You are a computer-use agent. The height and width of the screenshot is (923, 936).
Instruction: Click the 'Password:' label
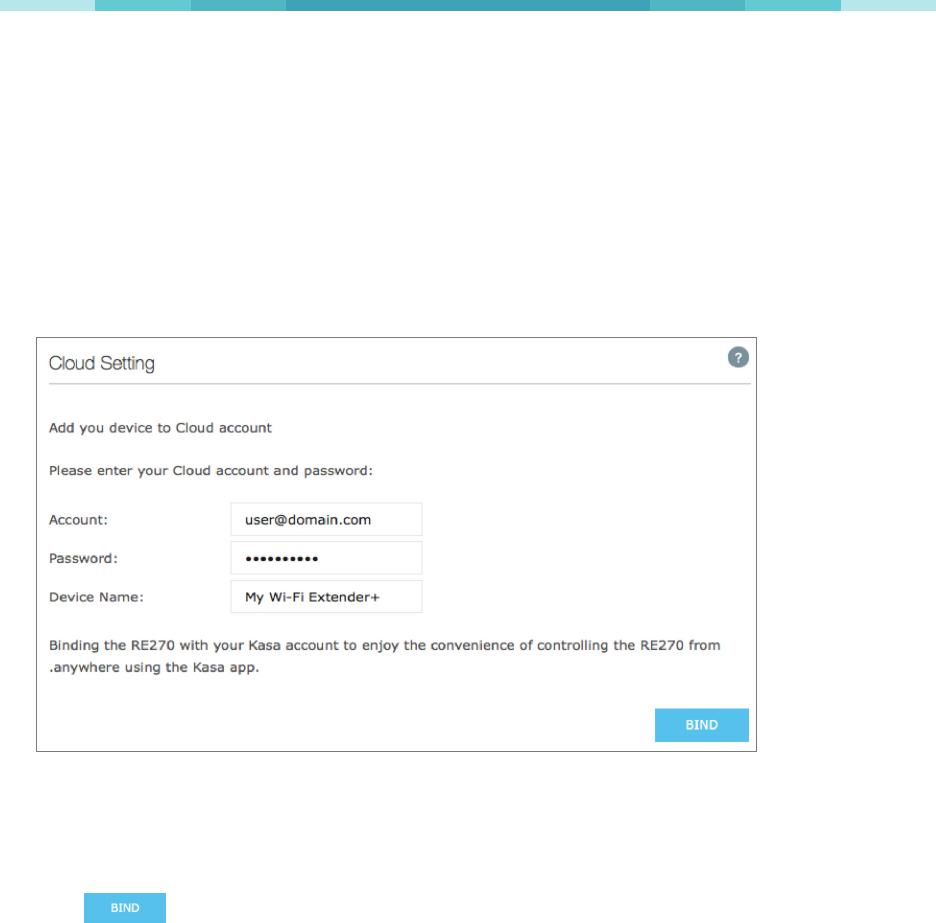tap(83, 558)
